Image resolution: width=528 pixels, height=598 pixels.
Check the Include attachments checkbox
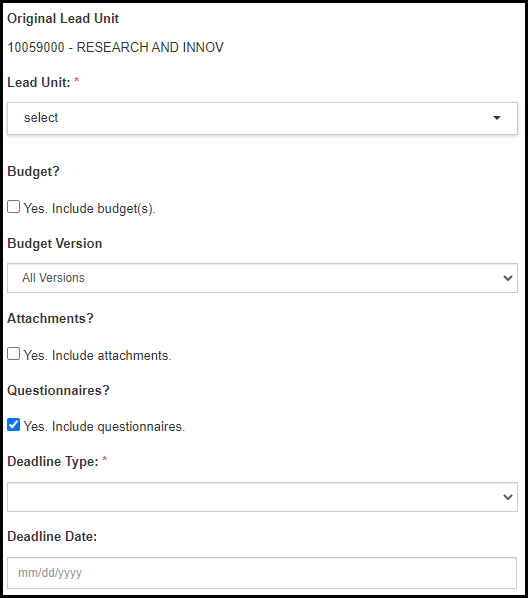[14, 354]
